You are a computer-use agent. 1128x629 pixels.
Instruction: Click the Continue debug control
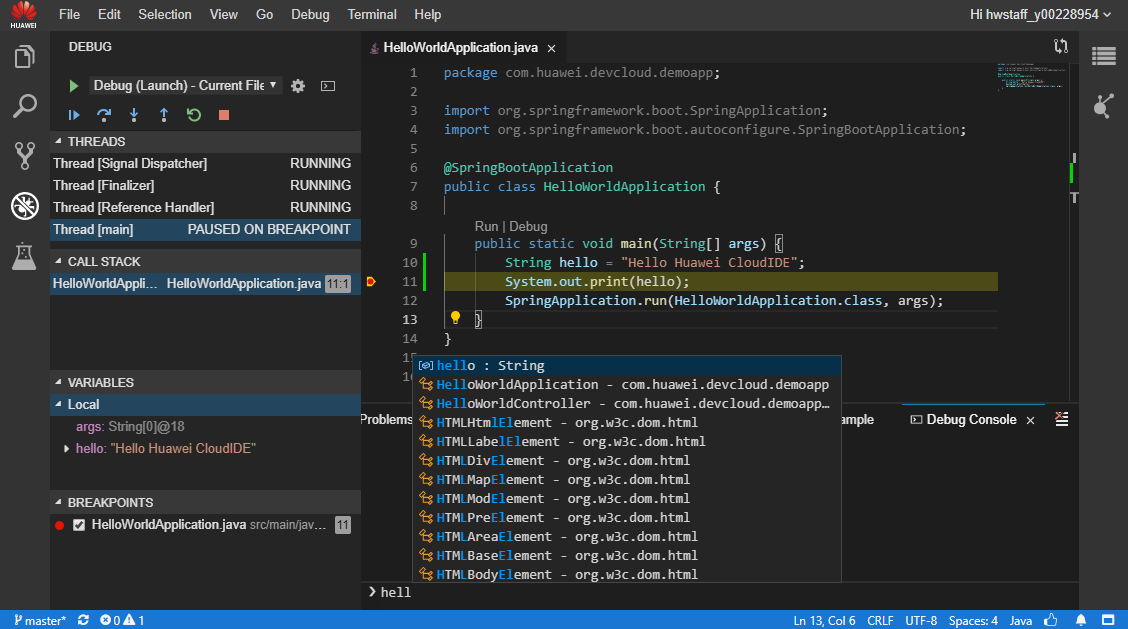(x=74, y=115)
